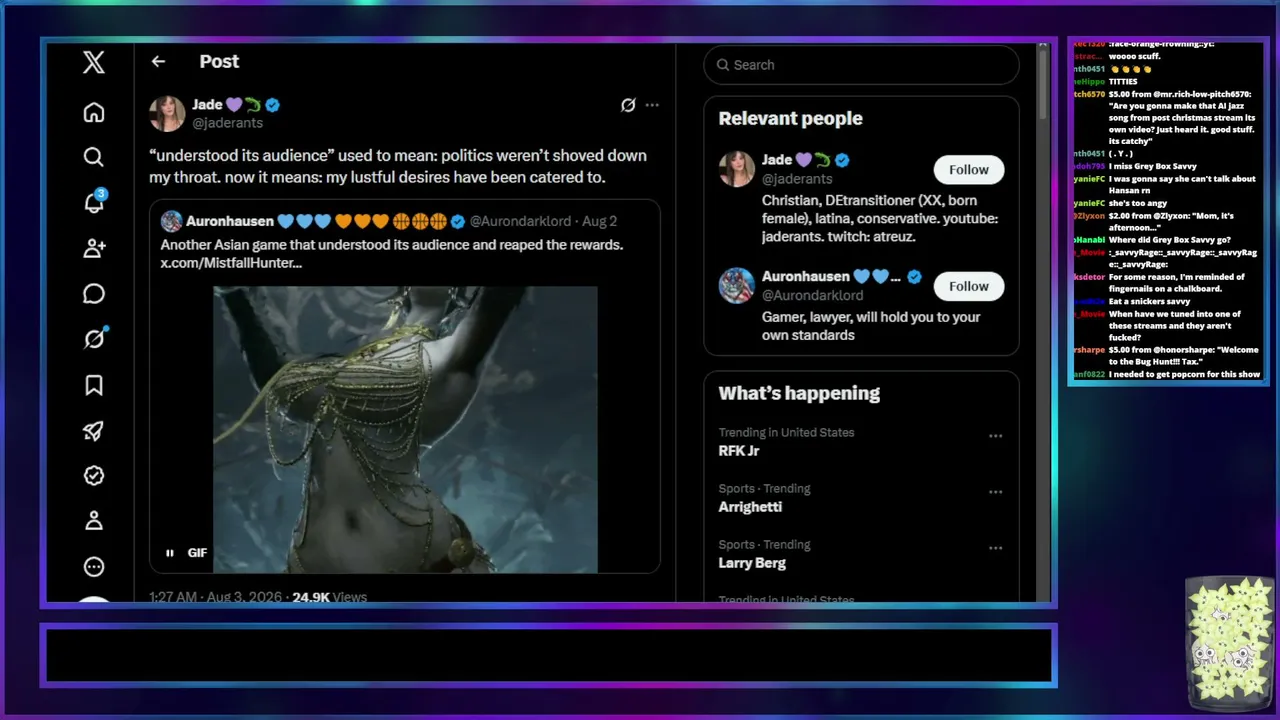
Task: Click the Aug 2 date on quoted post
Action: (600, 221)
